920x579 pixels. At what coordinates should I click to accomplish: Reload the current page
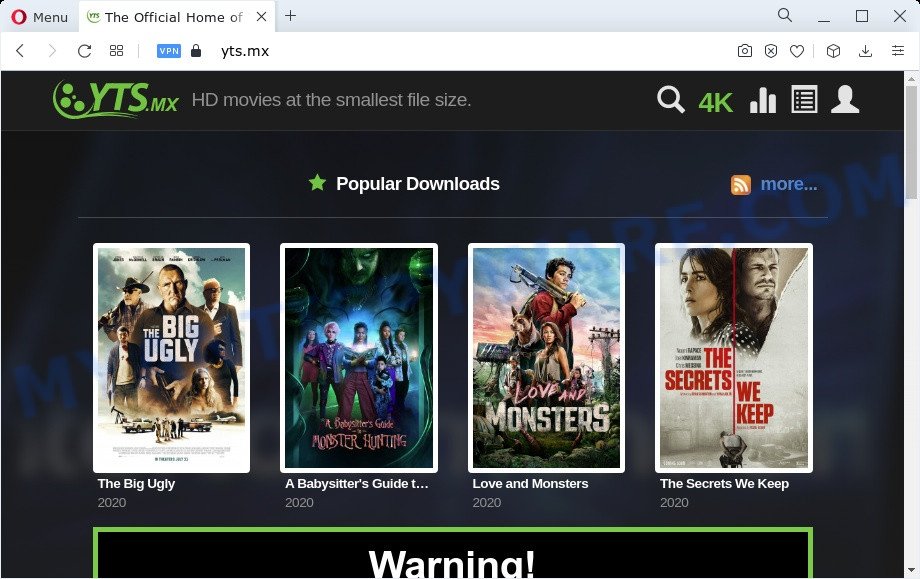pos(84,51)
